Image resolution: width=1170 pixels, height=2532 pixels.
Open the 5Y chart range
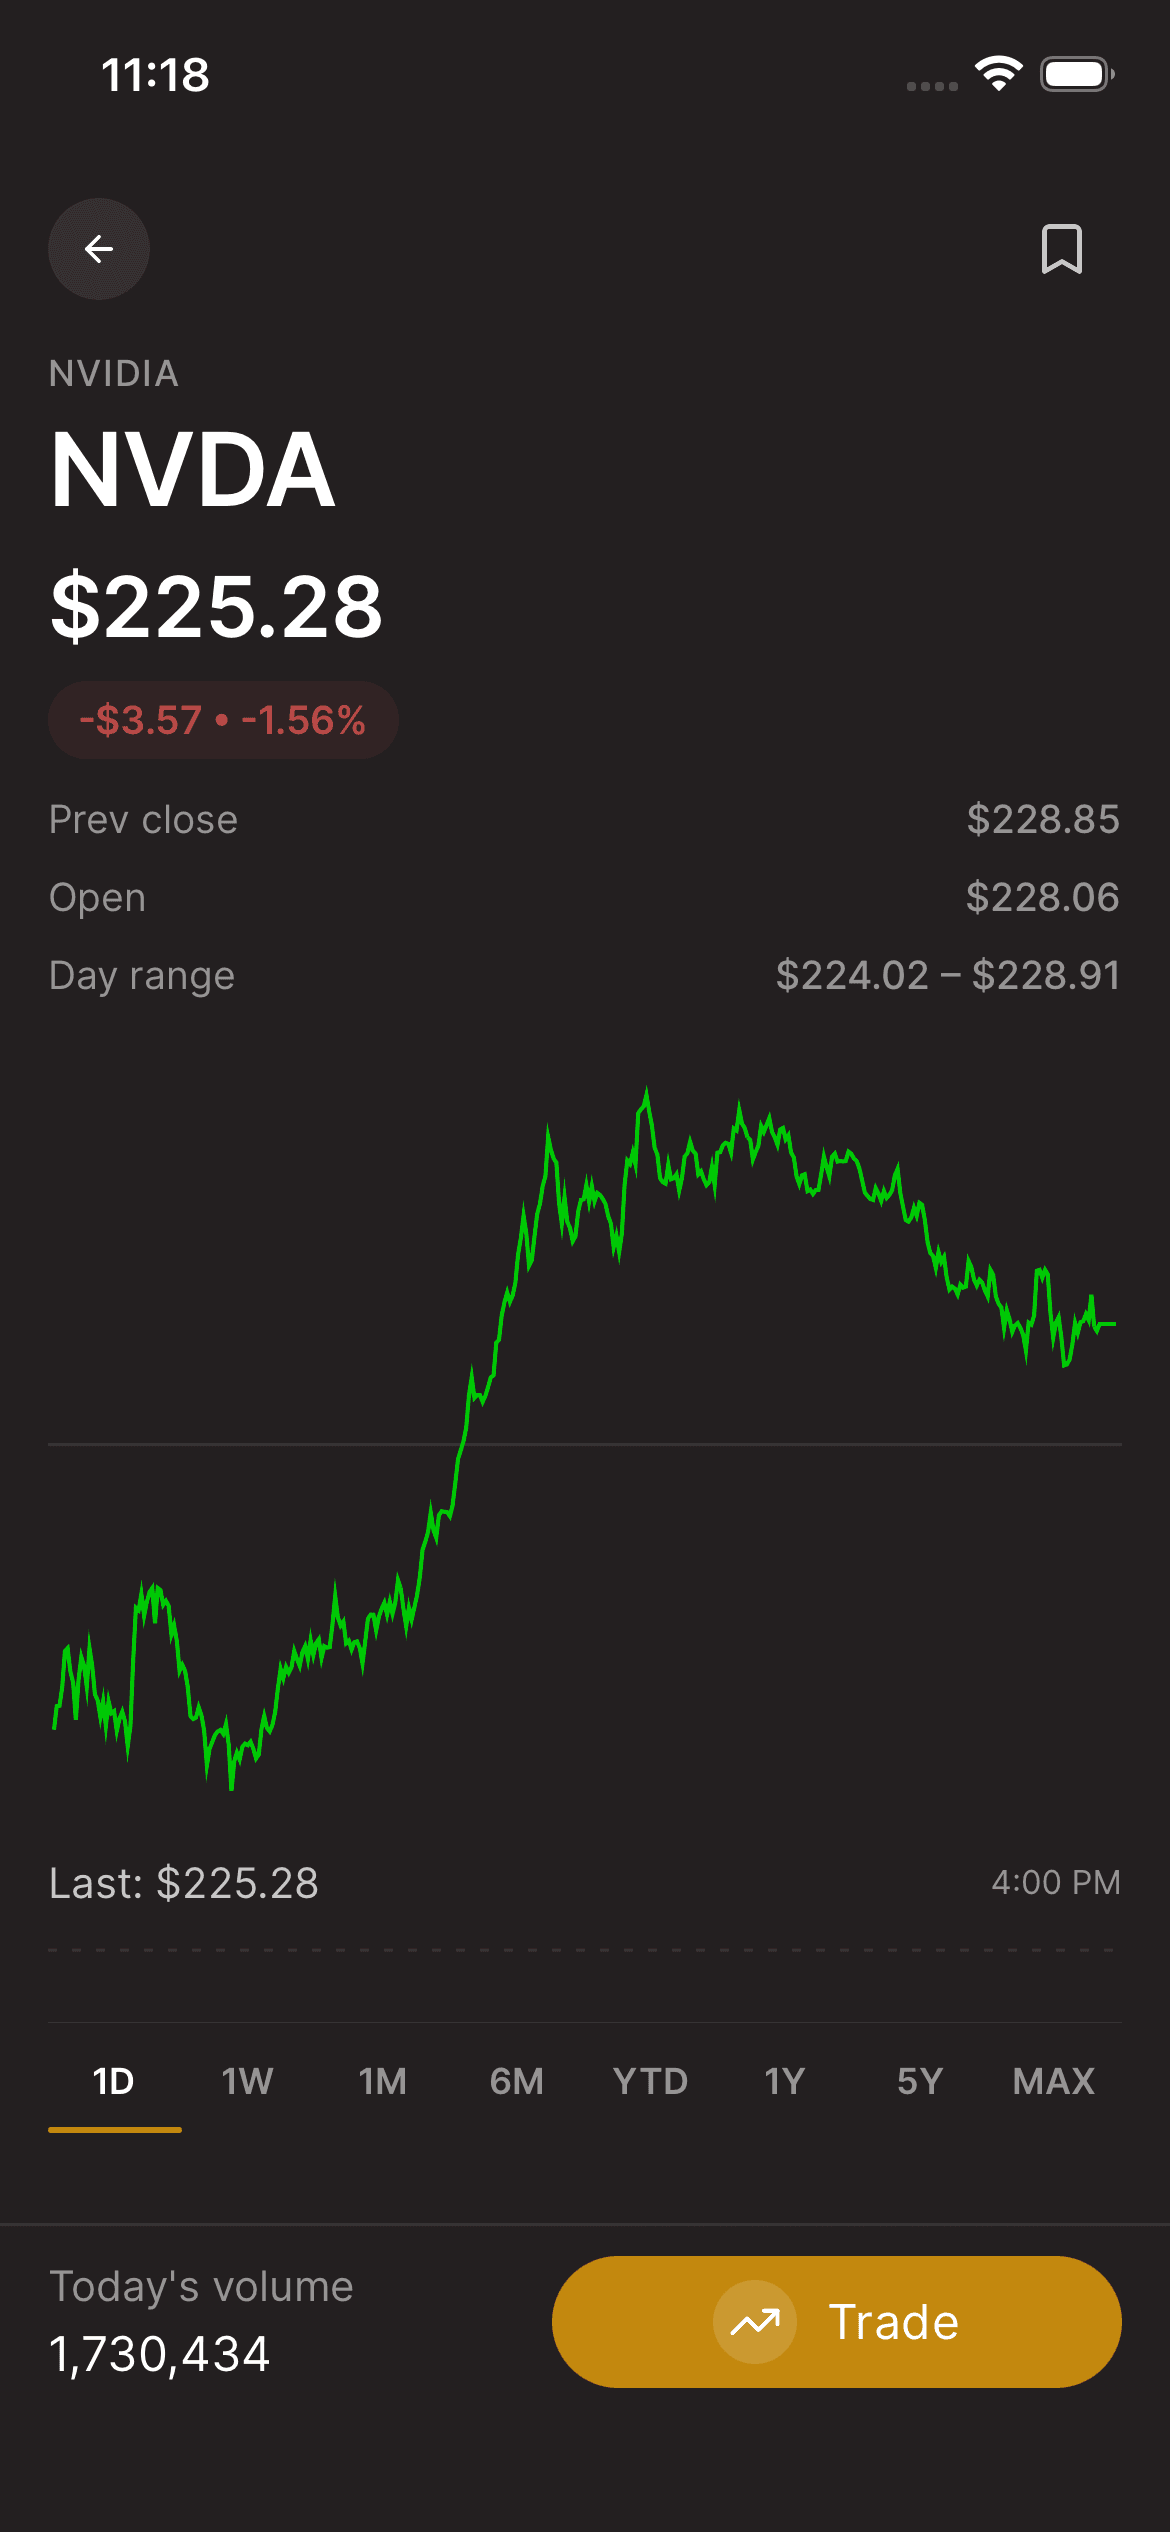point(920,2082)
